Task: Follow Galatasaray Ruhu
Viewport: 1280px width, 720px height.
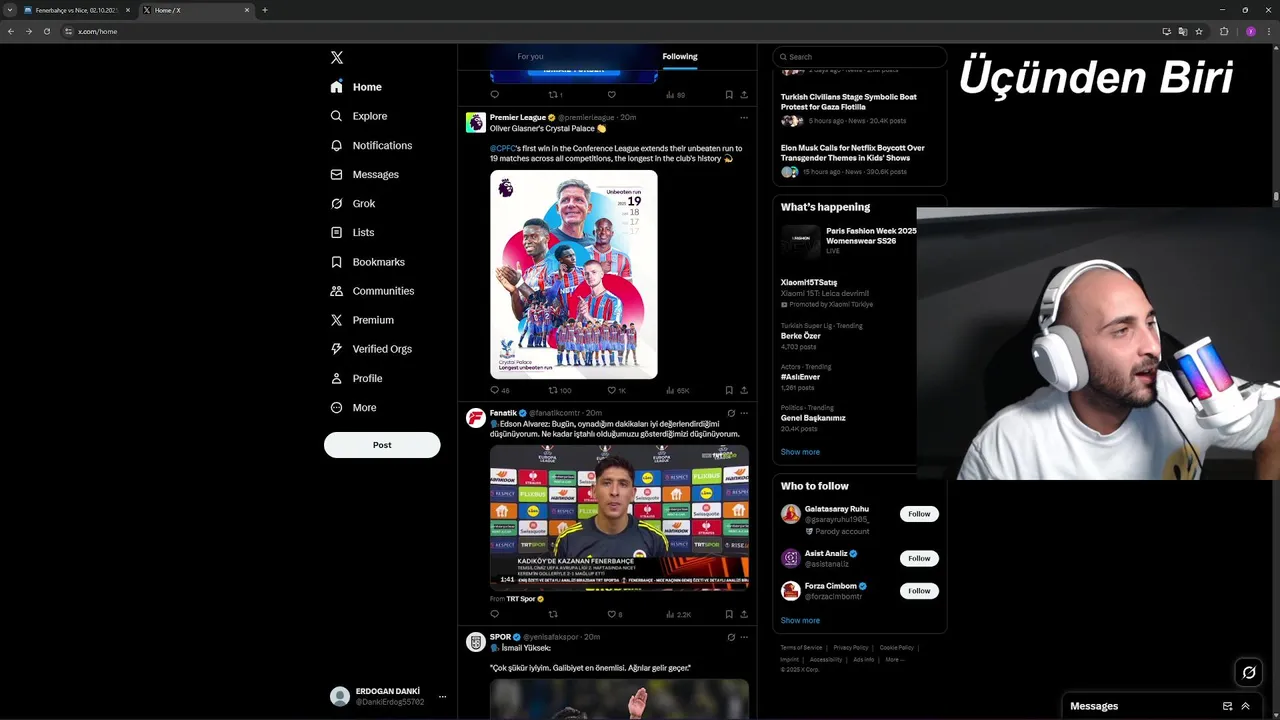Action: click(919, 514)
